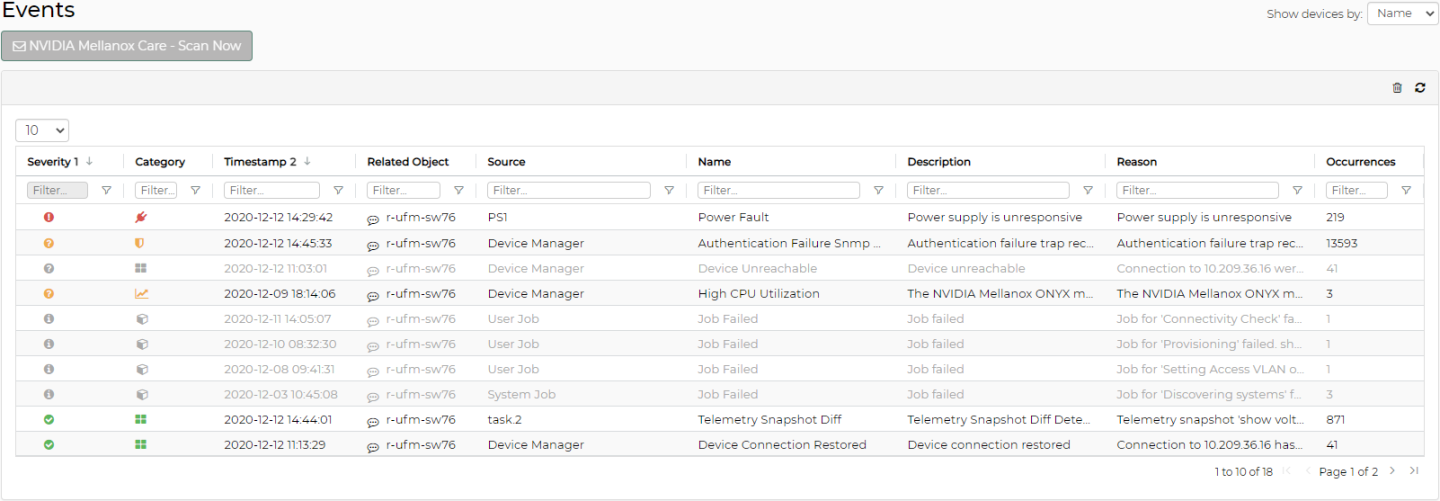Click the filter funnel icon in Description column

1088,190
